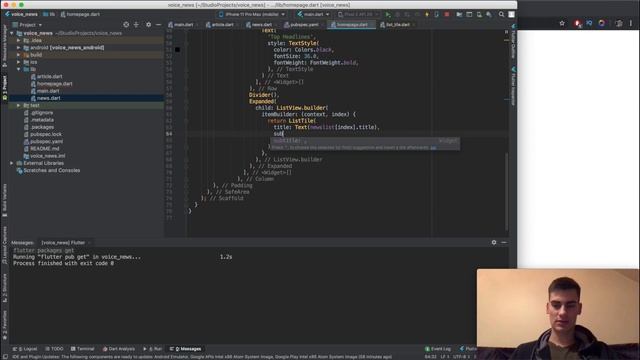The height and width of the screenshot is (360, 640).
Task: Open the Project view dropdown
Action: coord(27,25)
